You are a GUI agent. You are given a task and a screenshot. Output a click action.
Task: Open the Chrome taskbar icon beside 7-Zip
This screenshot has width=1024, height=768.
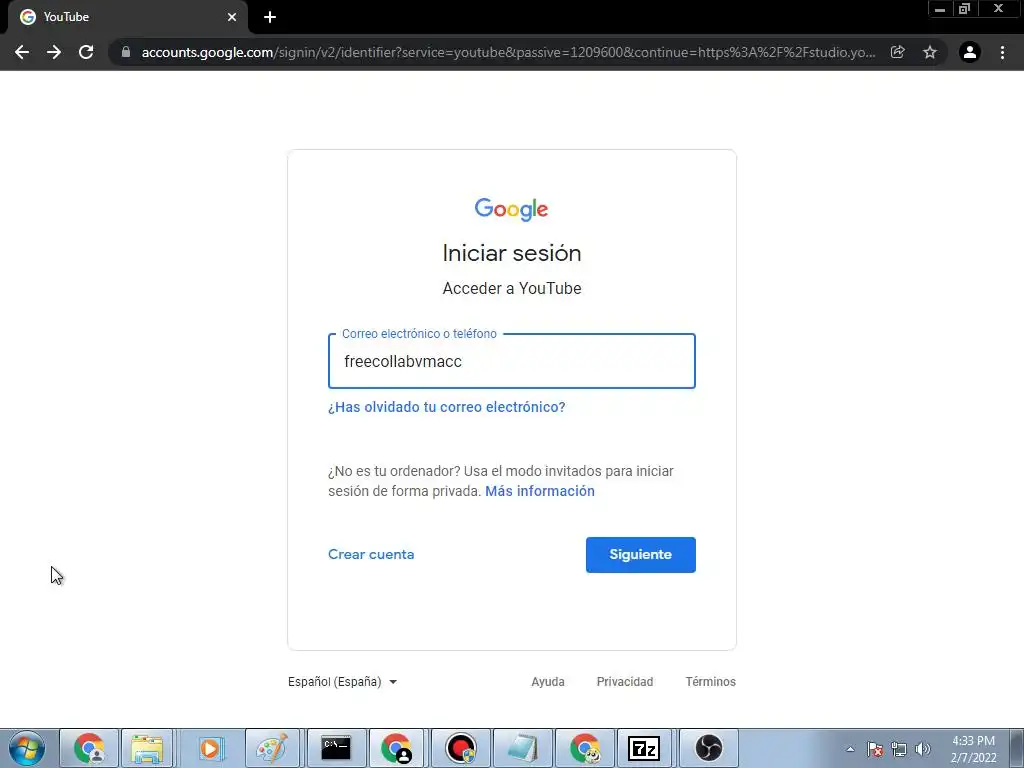coord(585,748)
